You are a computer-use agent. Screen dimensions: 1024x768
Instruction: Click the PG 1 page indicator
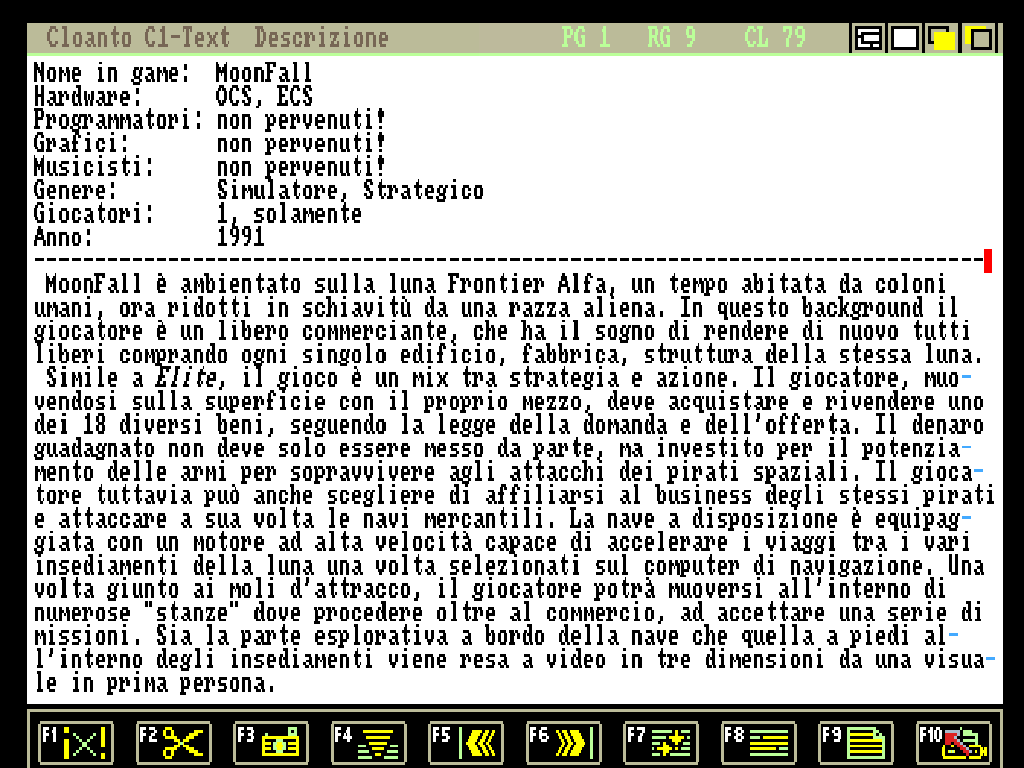point(586,38)
